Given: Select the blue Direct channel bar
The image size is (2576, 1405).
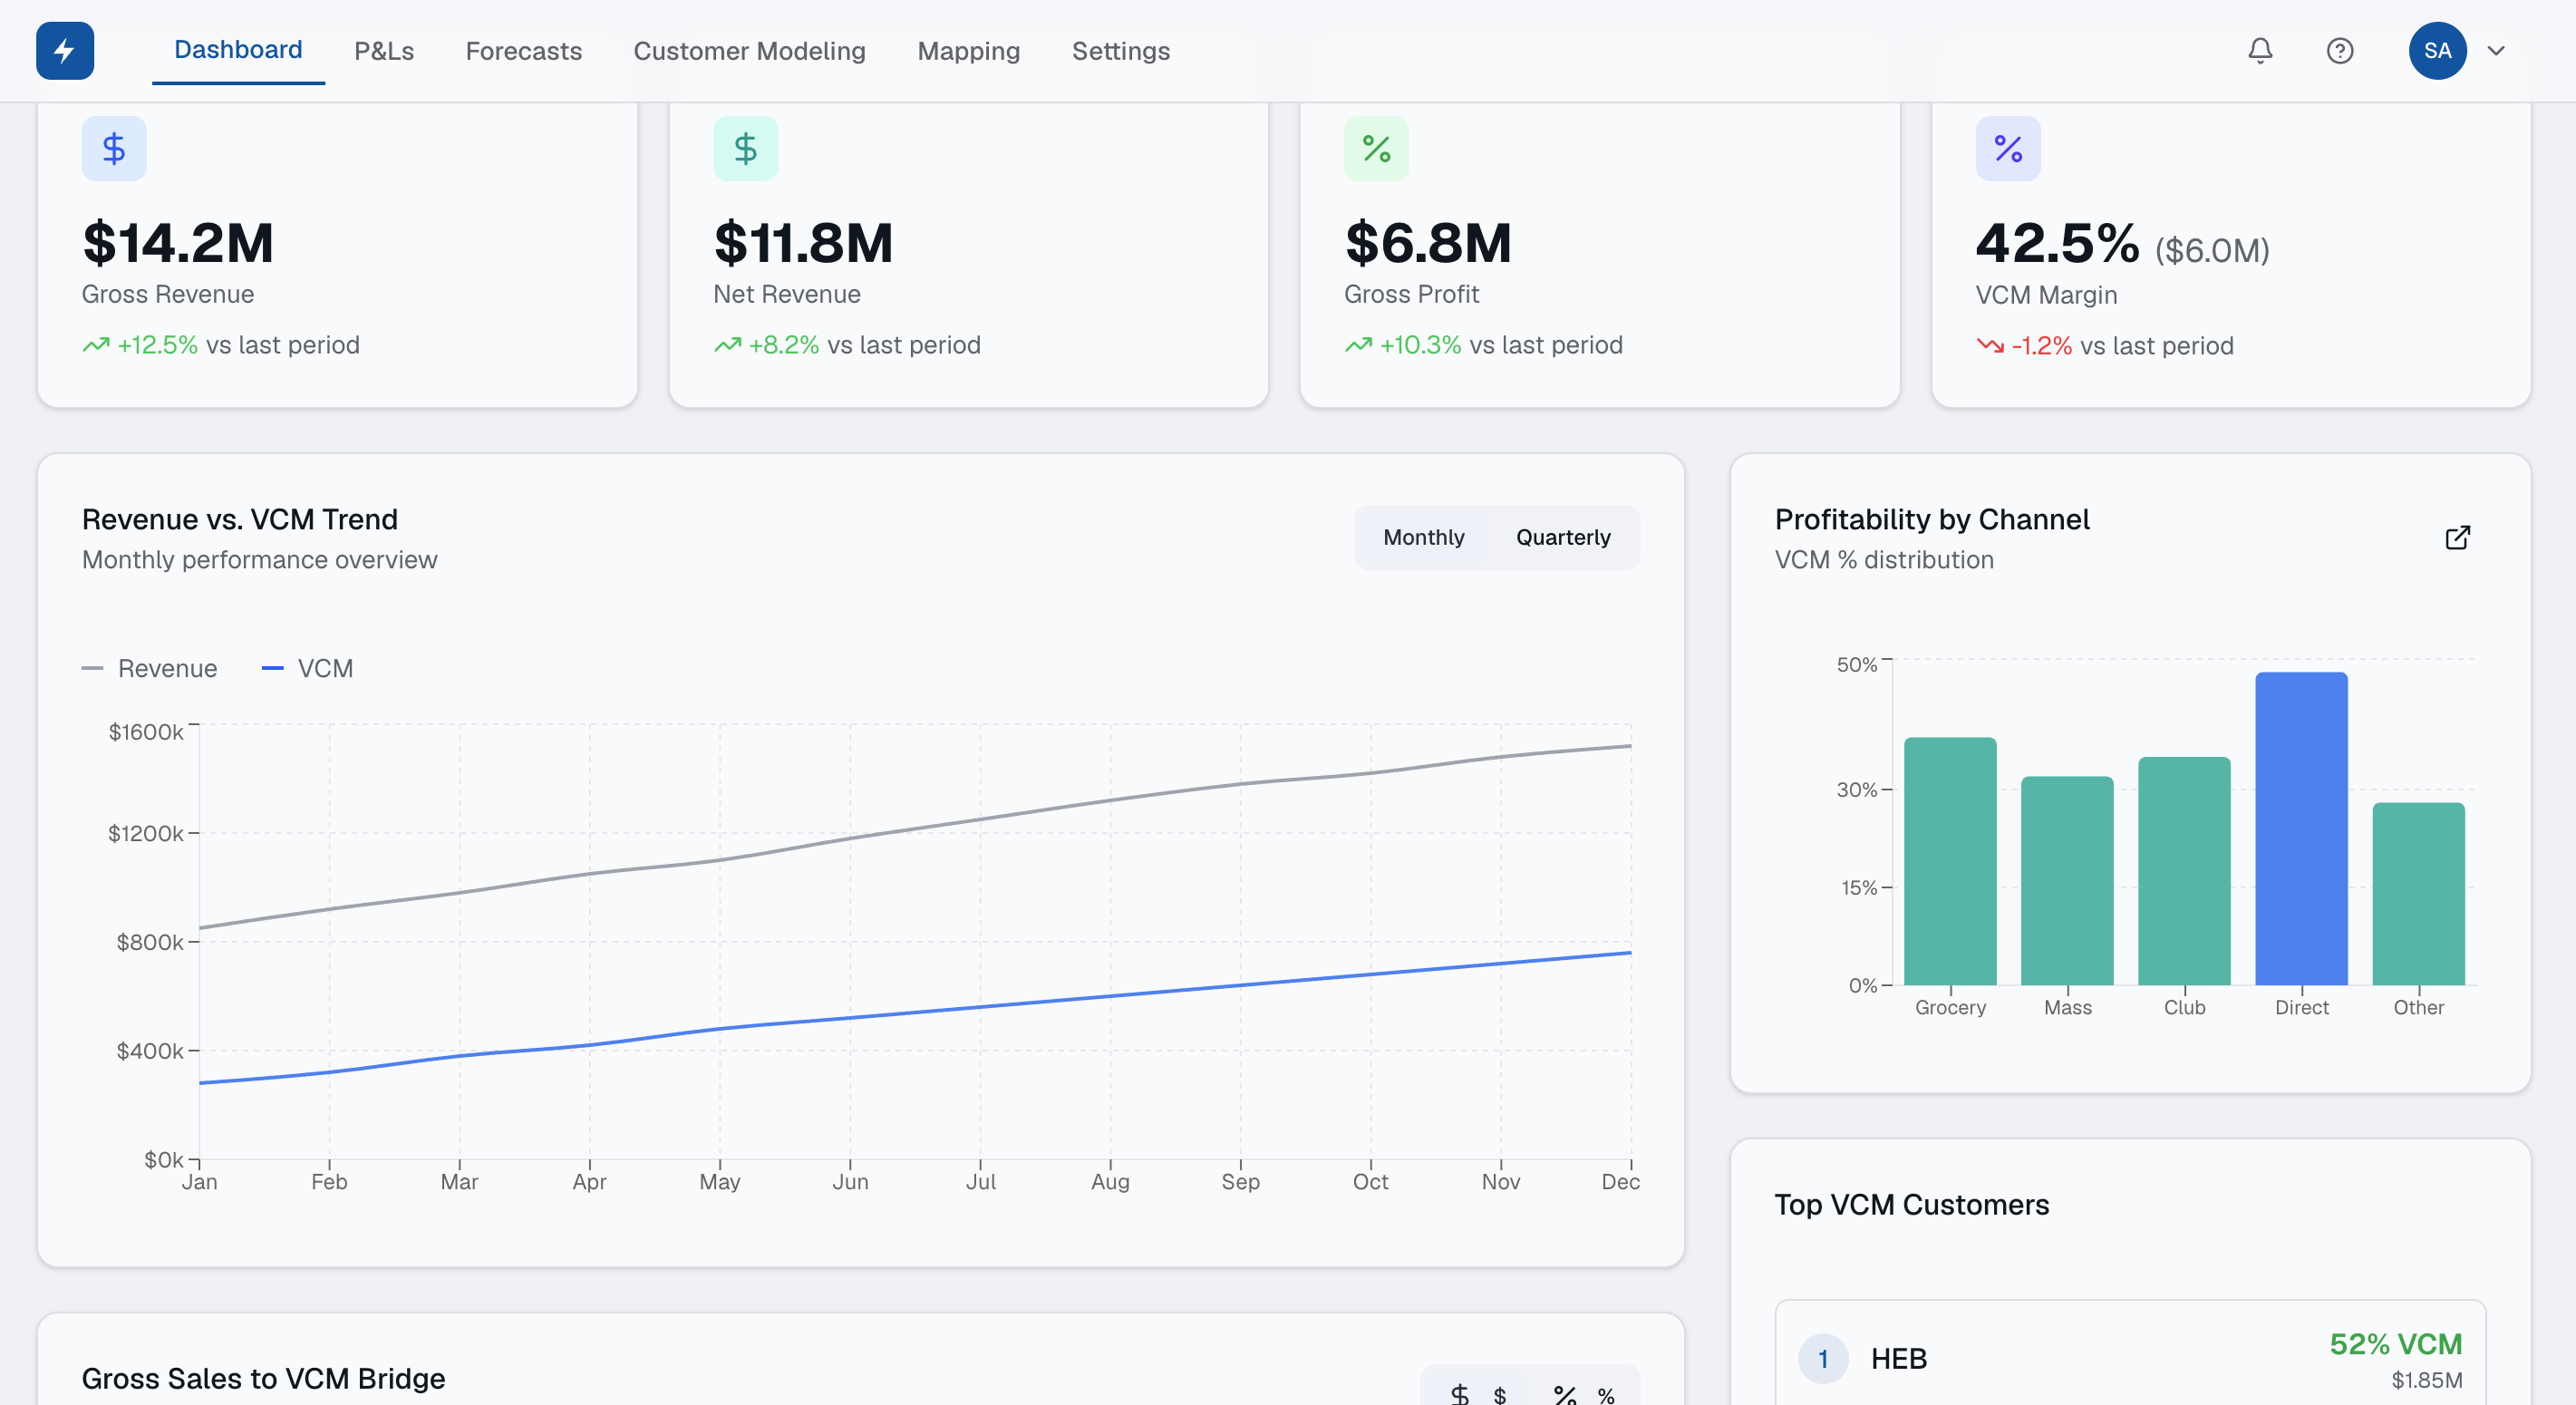Looking at the screenshot, I should click(2301, 829).
